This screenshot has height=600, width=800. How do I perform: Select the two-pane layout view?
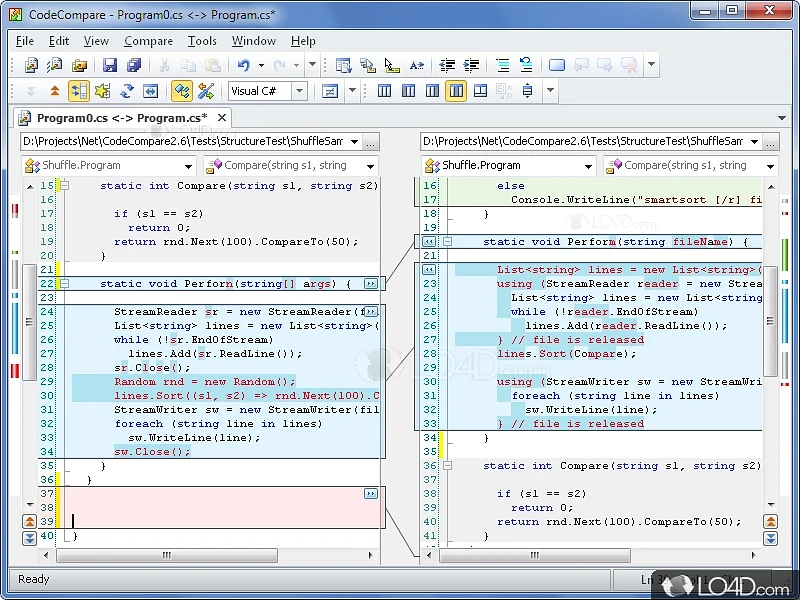coord(385,90)
